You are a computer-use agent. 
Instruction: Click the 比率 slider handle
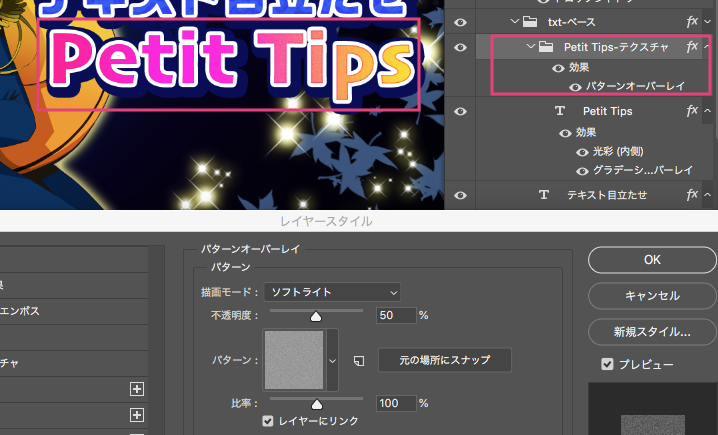(316, 404)
